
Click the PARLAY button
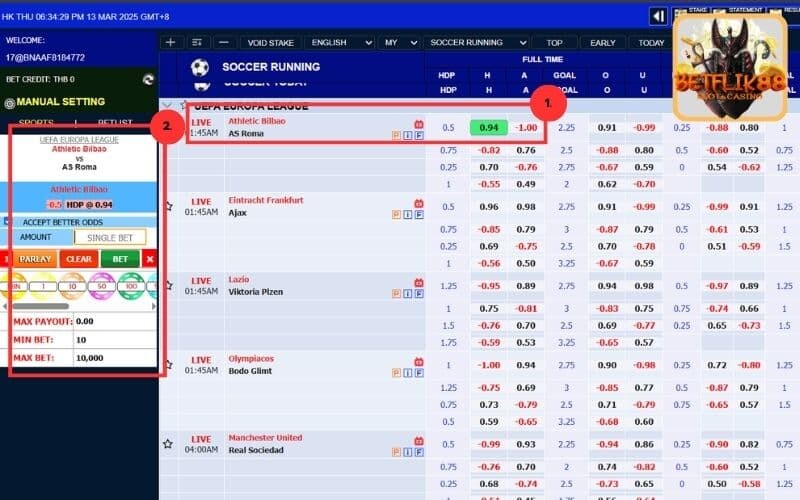(x=35, y=259)
